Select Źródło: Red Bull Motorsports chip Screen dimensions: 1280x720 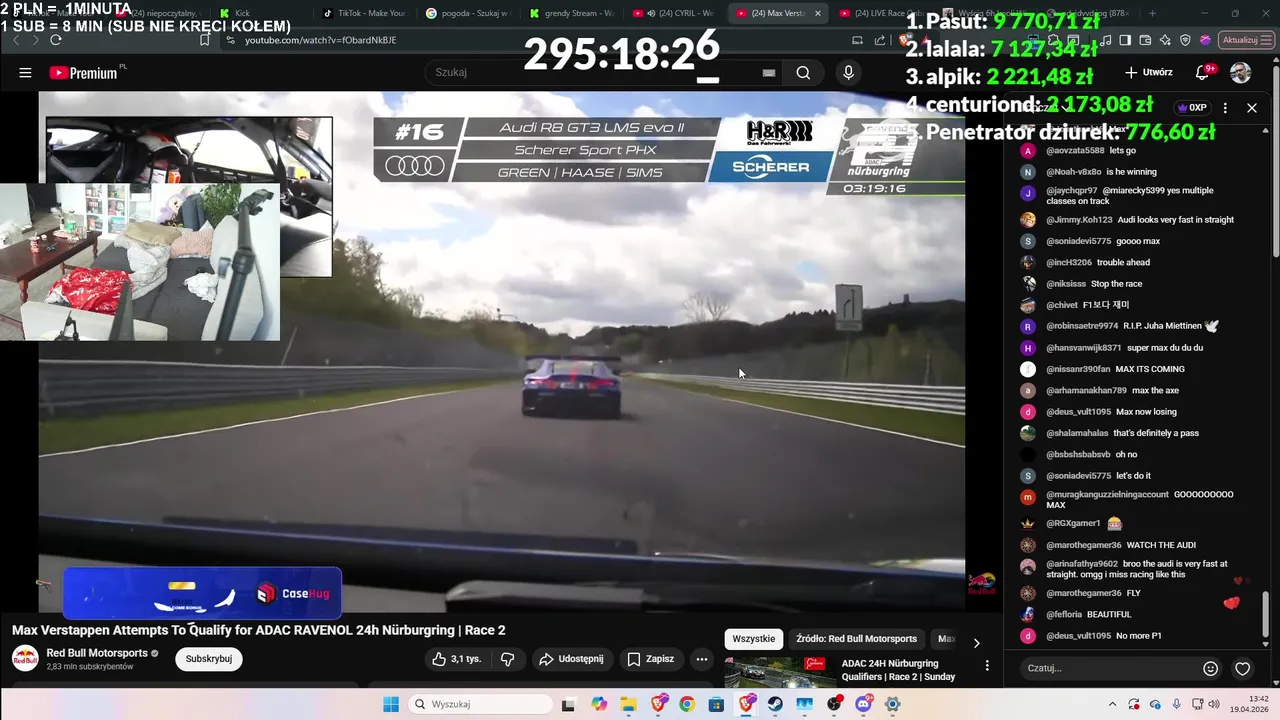pos(857,639)
